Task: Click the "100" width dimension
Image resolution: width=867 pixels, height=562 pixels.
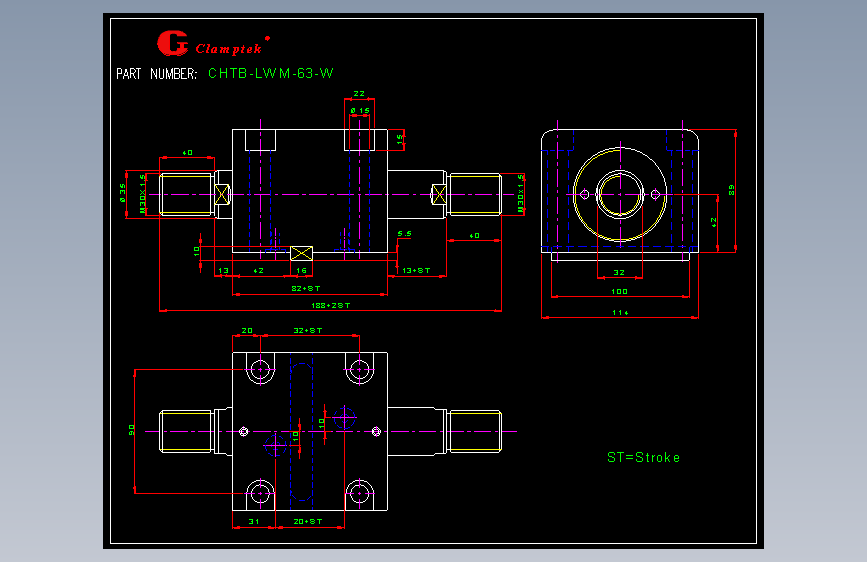Action: [x=619, y=292]
